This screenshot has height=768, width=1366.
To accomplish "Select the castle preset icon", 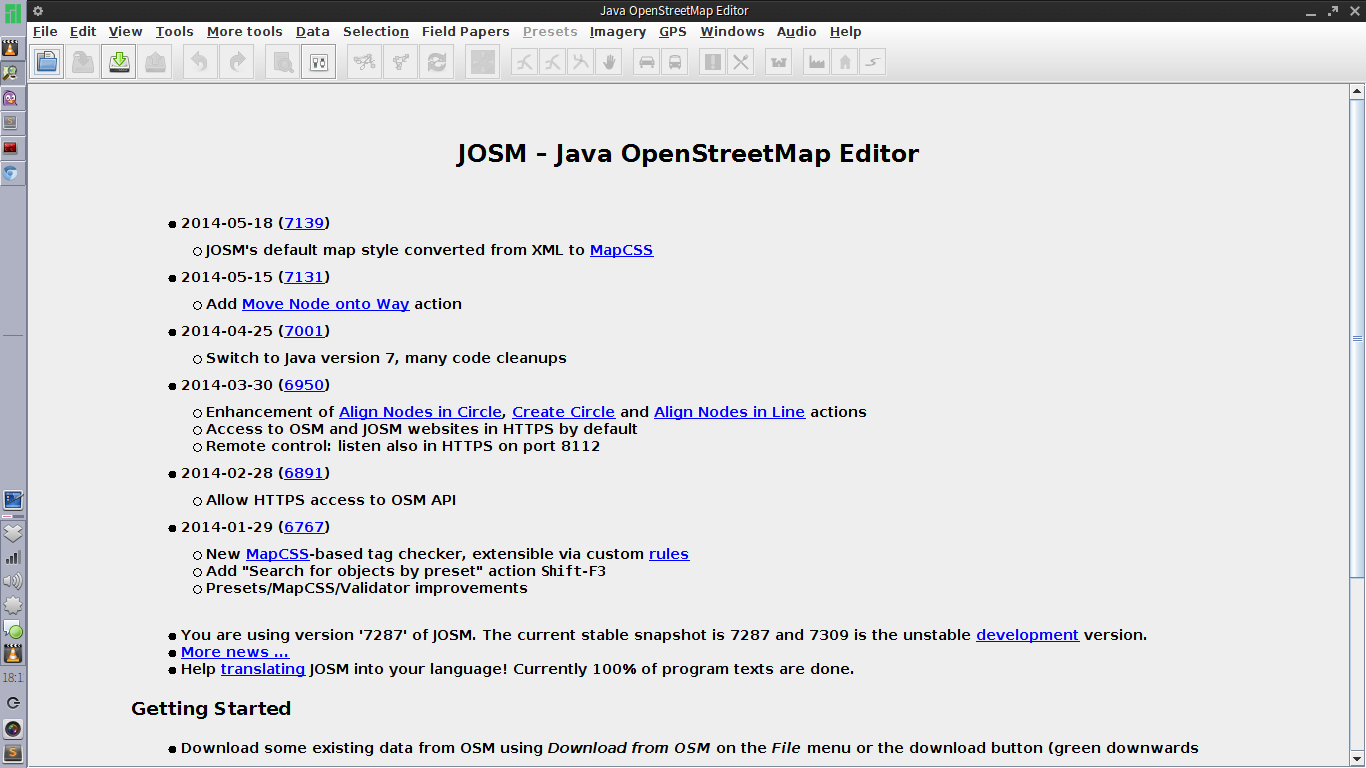I will click(x=779, y=62).
